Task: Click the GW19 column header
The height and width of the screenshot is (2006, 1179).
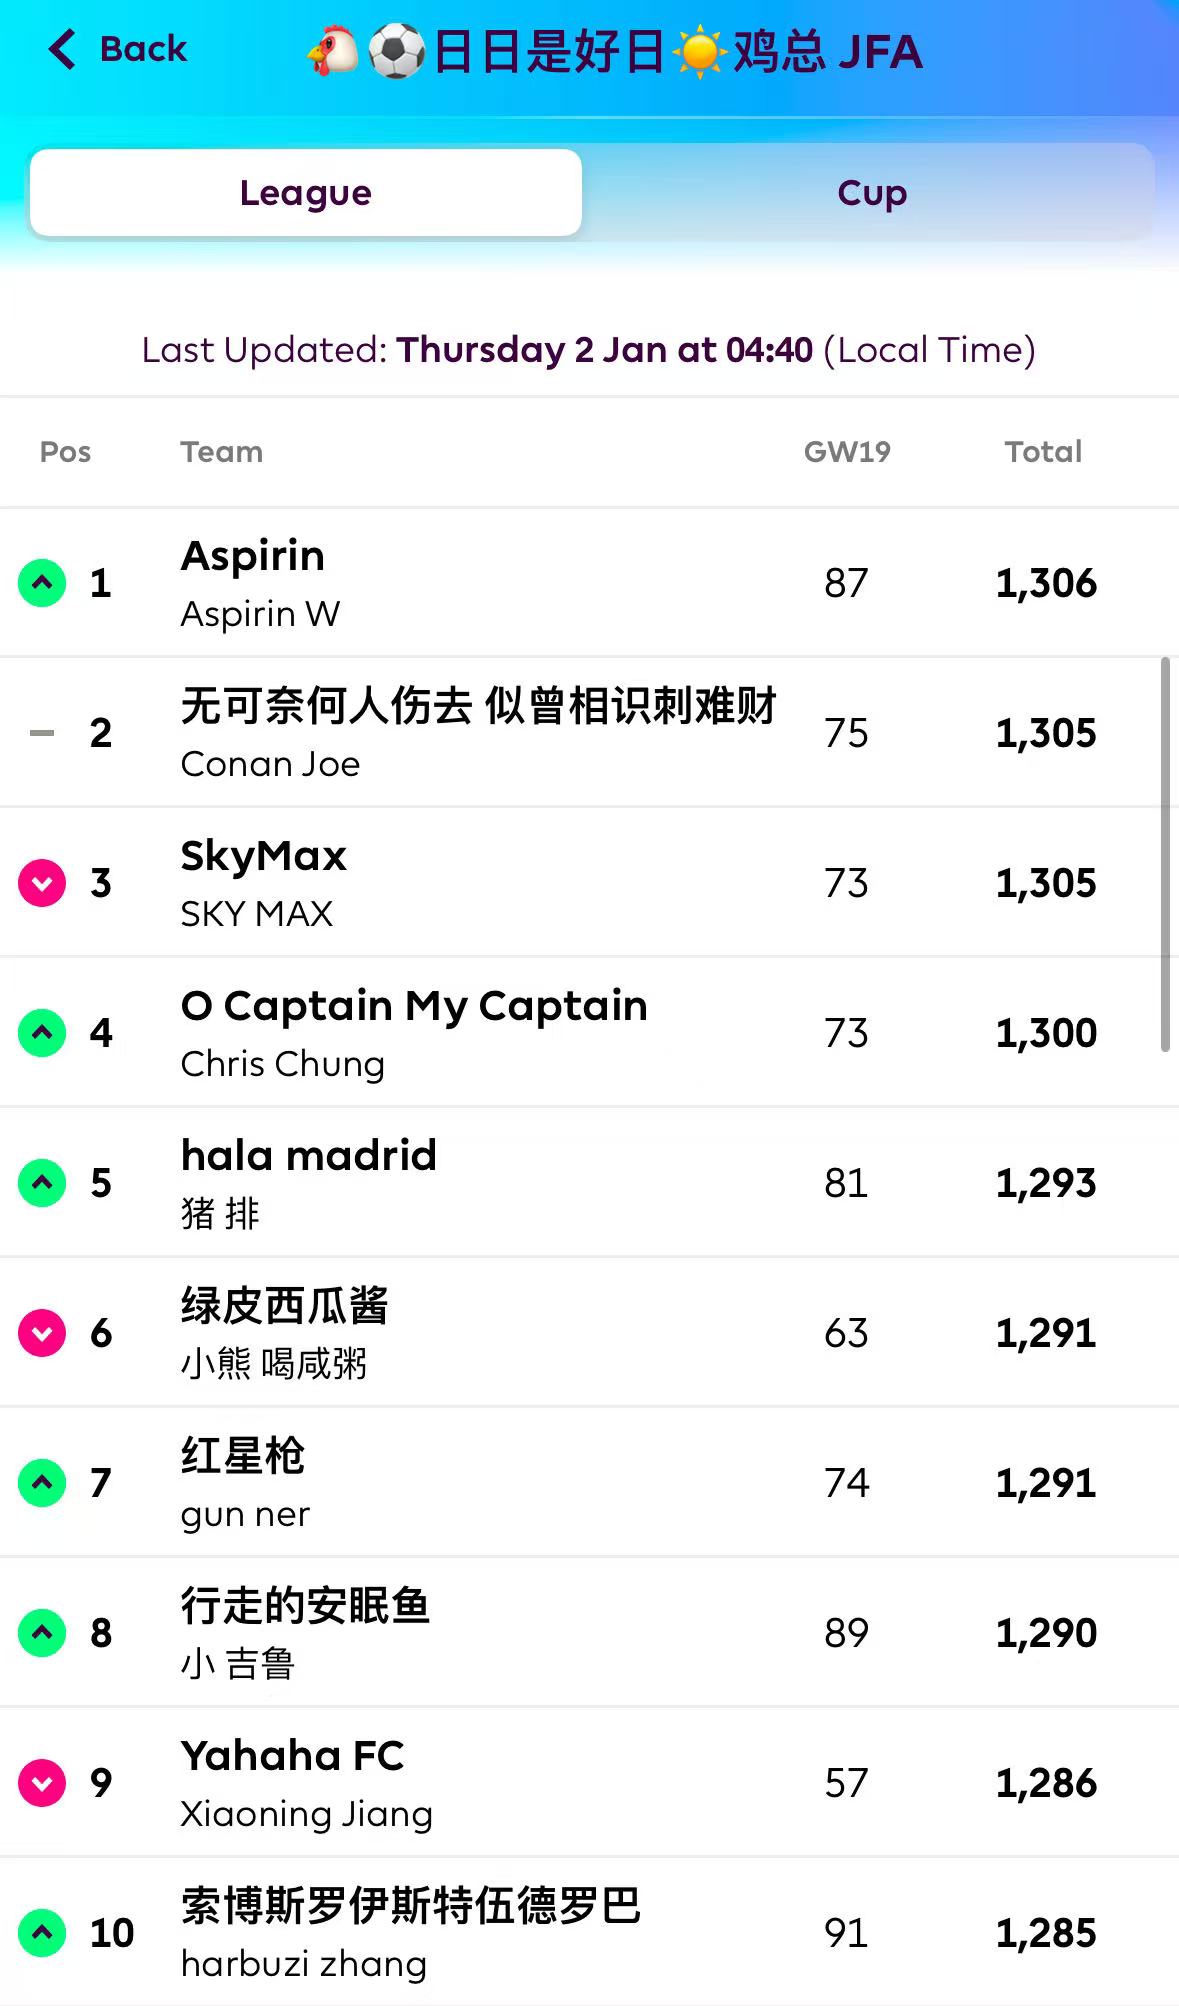Action: [x=847, y=452]
